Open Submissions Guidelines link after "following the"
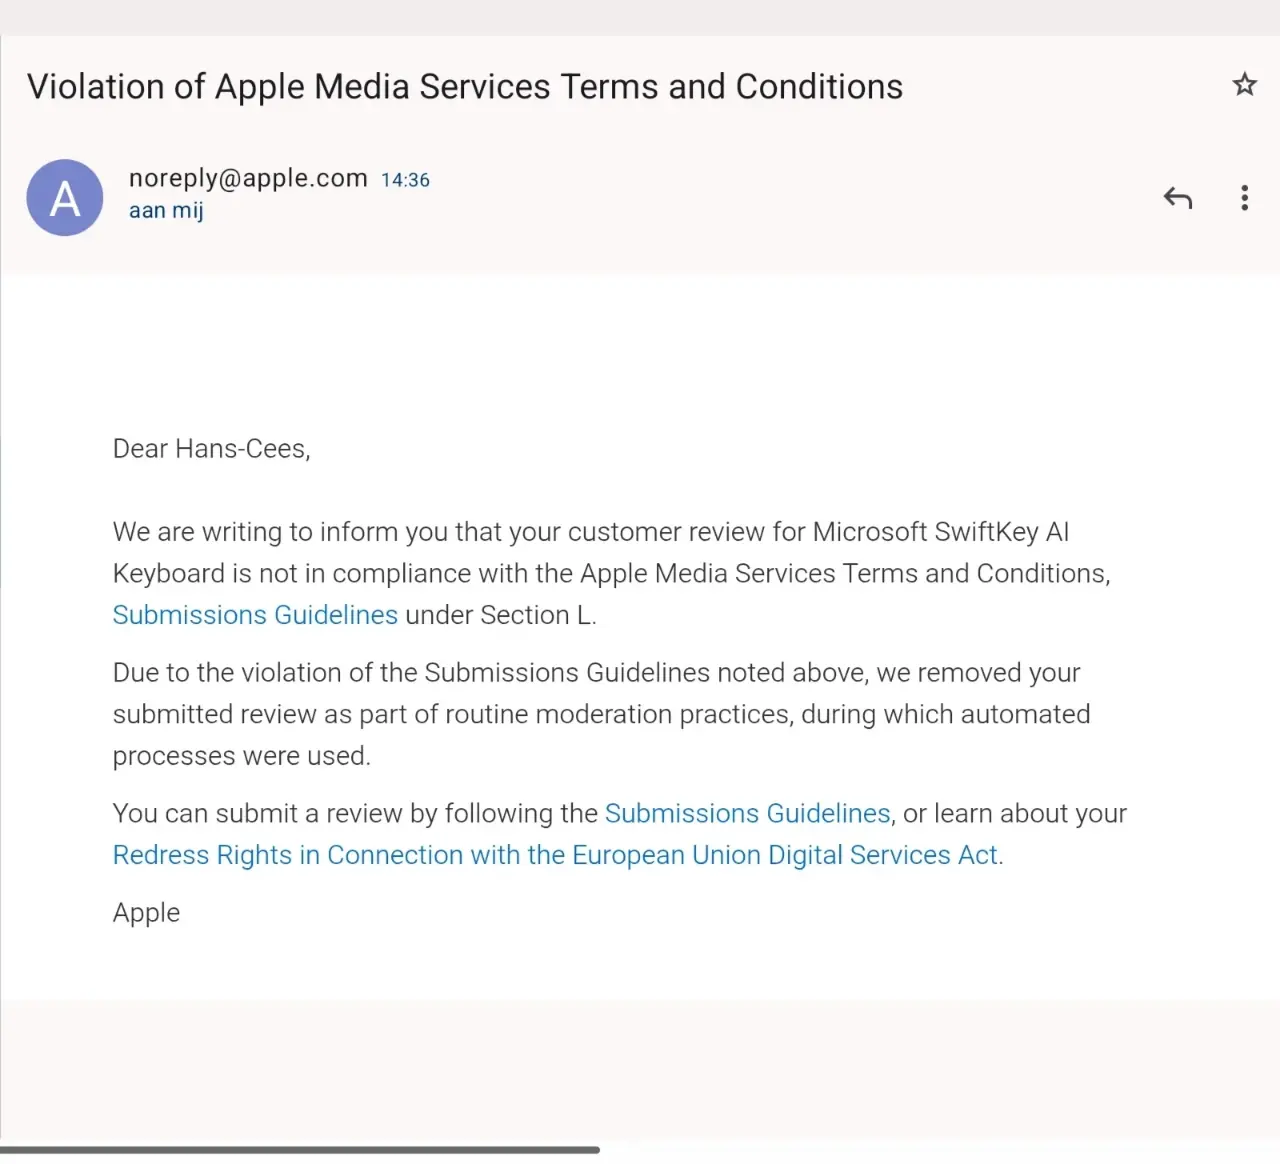The width and height of the screenshot is (1280, 1164). (x=747, y=814)
